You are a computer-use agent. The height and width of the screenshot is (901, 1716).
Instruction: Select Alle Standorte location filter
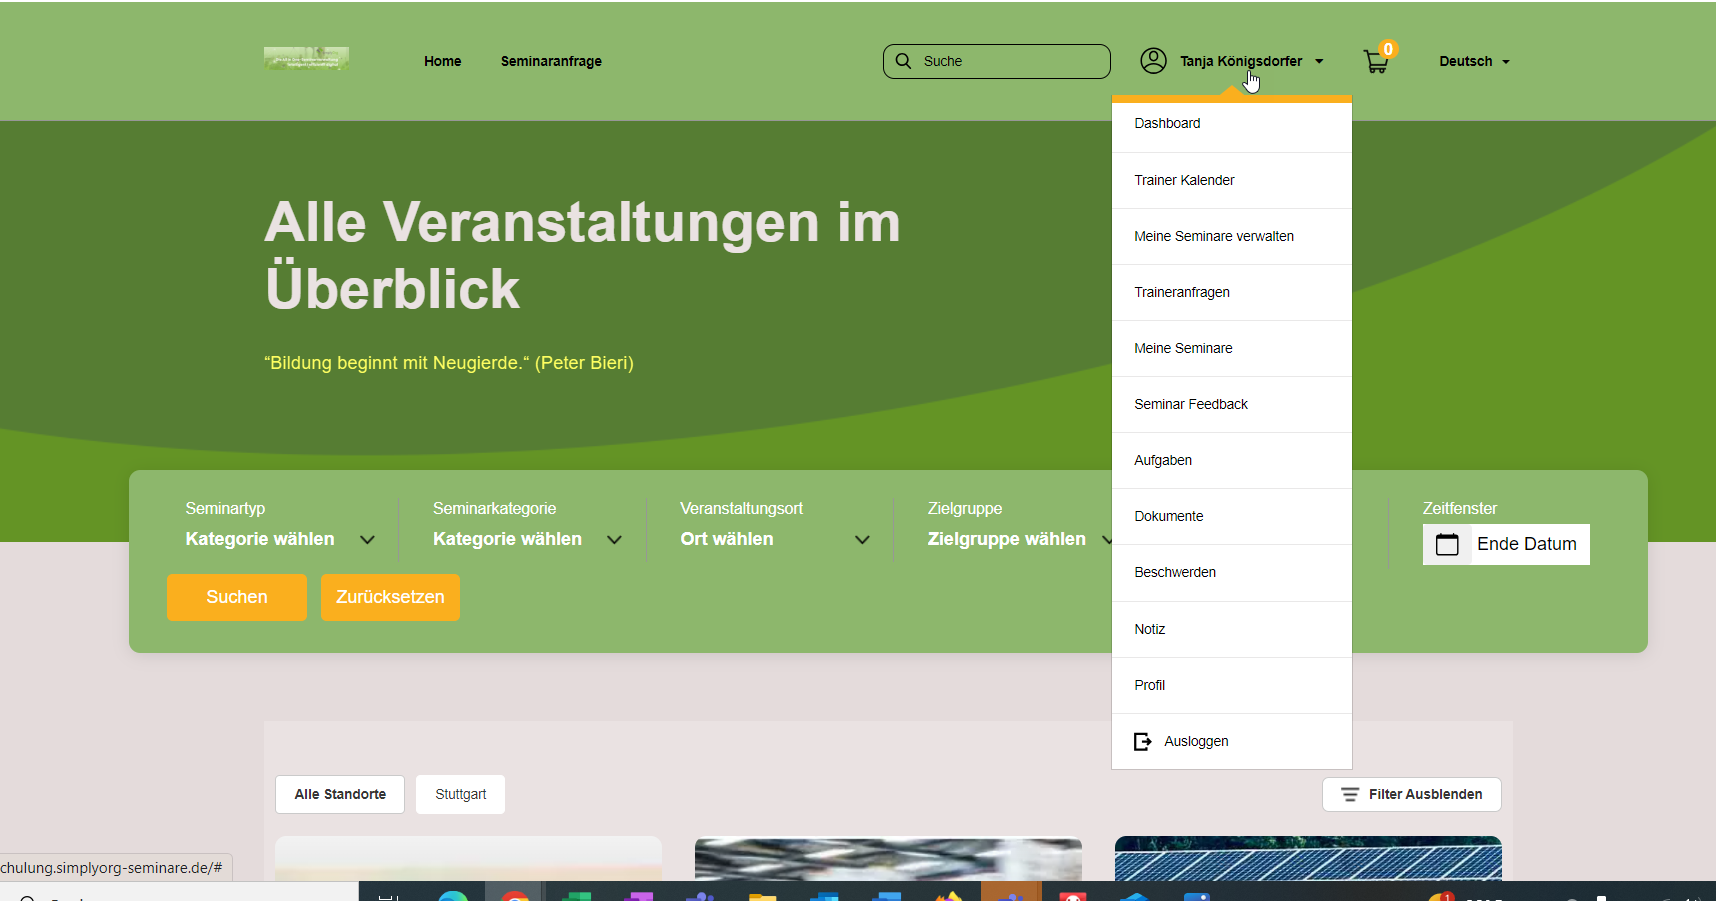click(340, 794)
